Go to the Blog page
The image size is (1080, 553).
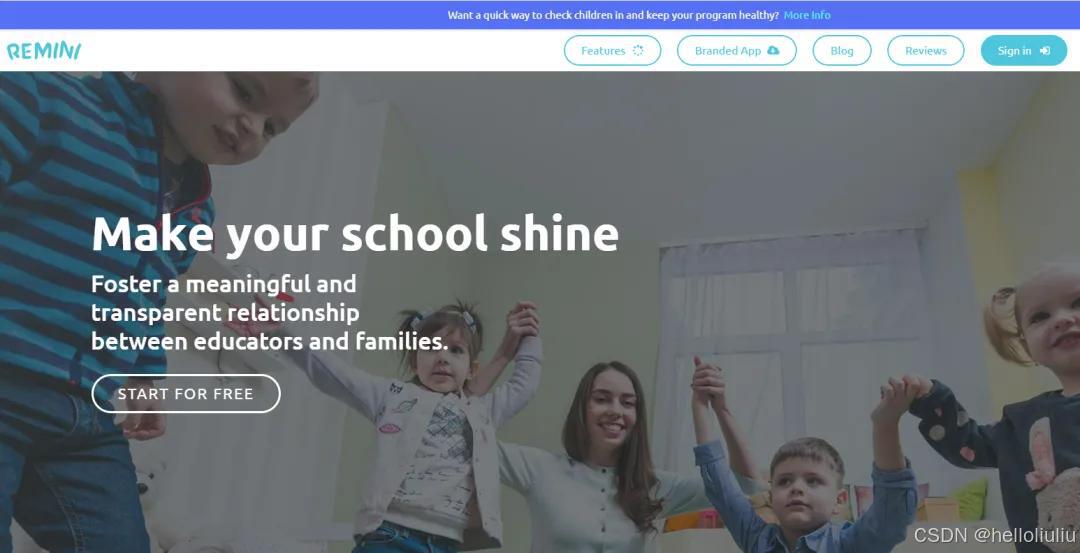point(842,50)
